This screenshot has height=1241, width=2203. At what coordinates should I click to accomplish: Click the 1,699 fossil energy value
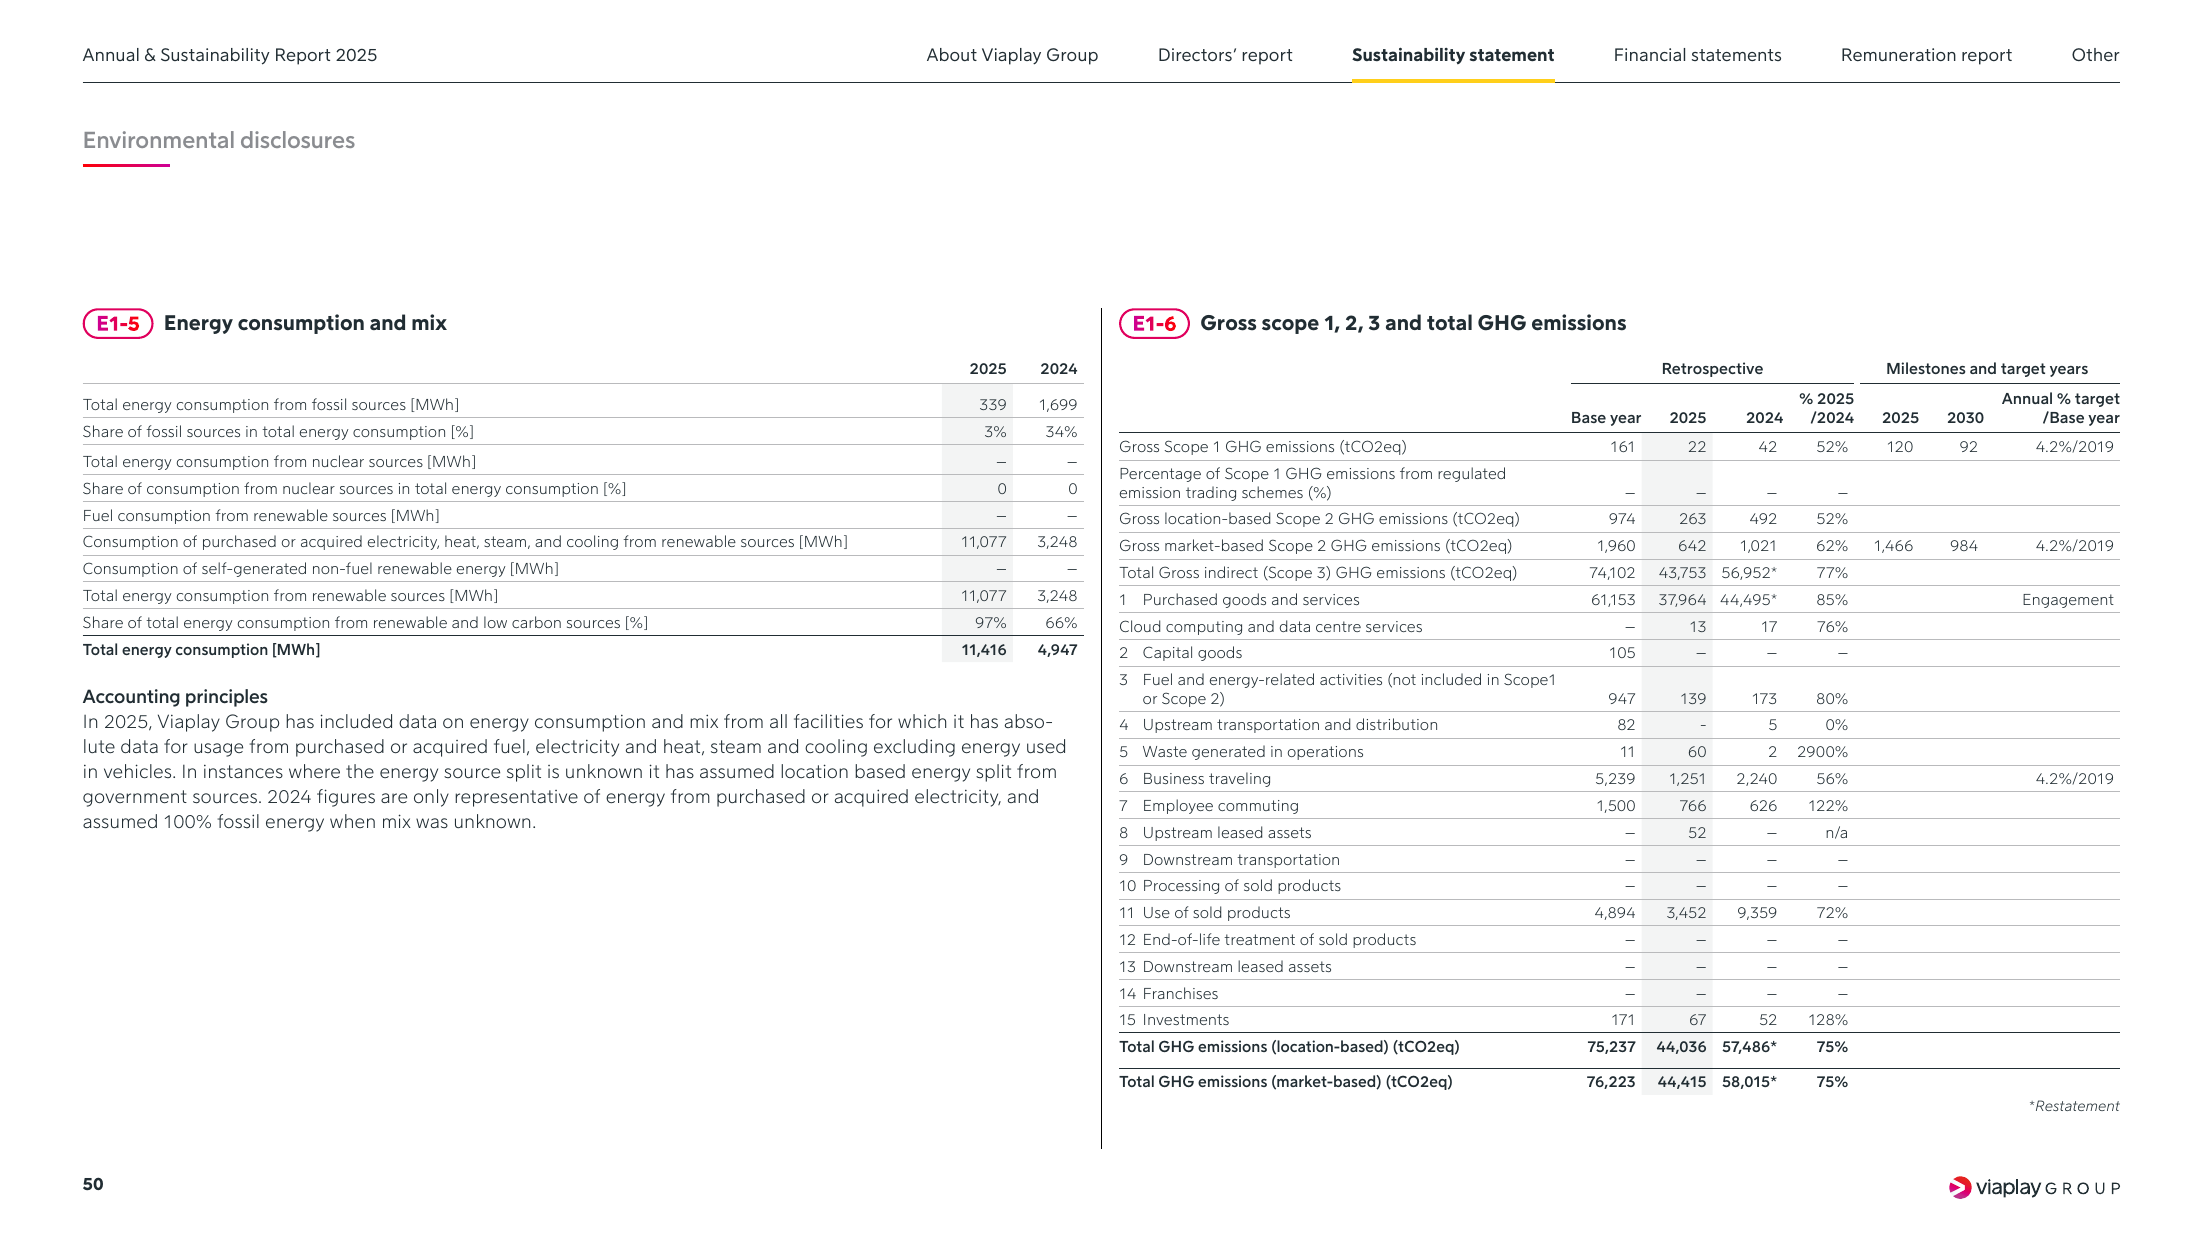pyautogui.click(x=1057, y=405)
